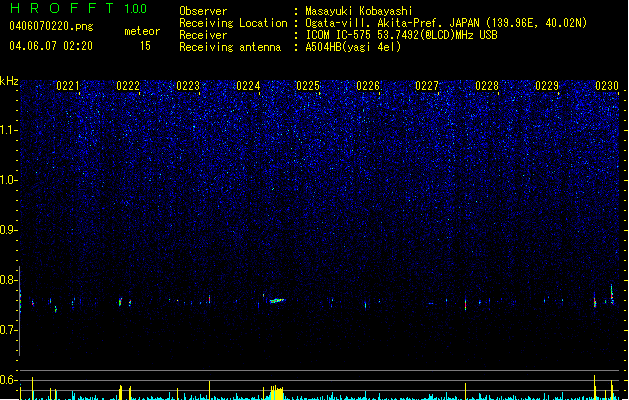This screenshot has width=629, height=400.
Task: Click the 1.1 kHz axis tick label
Action: tap(9, 130)
